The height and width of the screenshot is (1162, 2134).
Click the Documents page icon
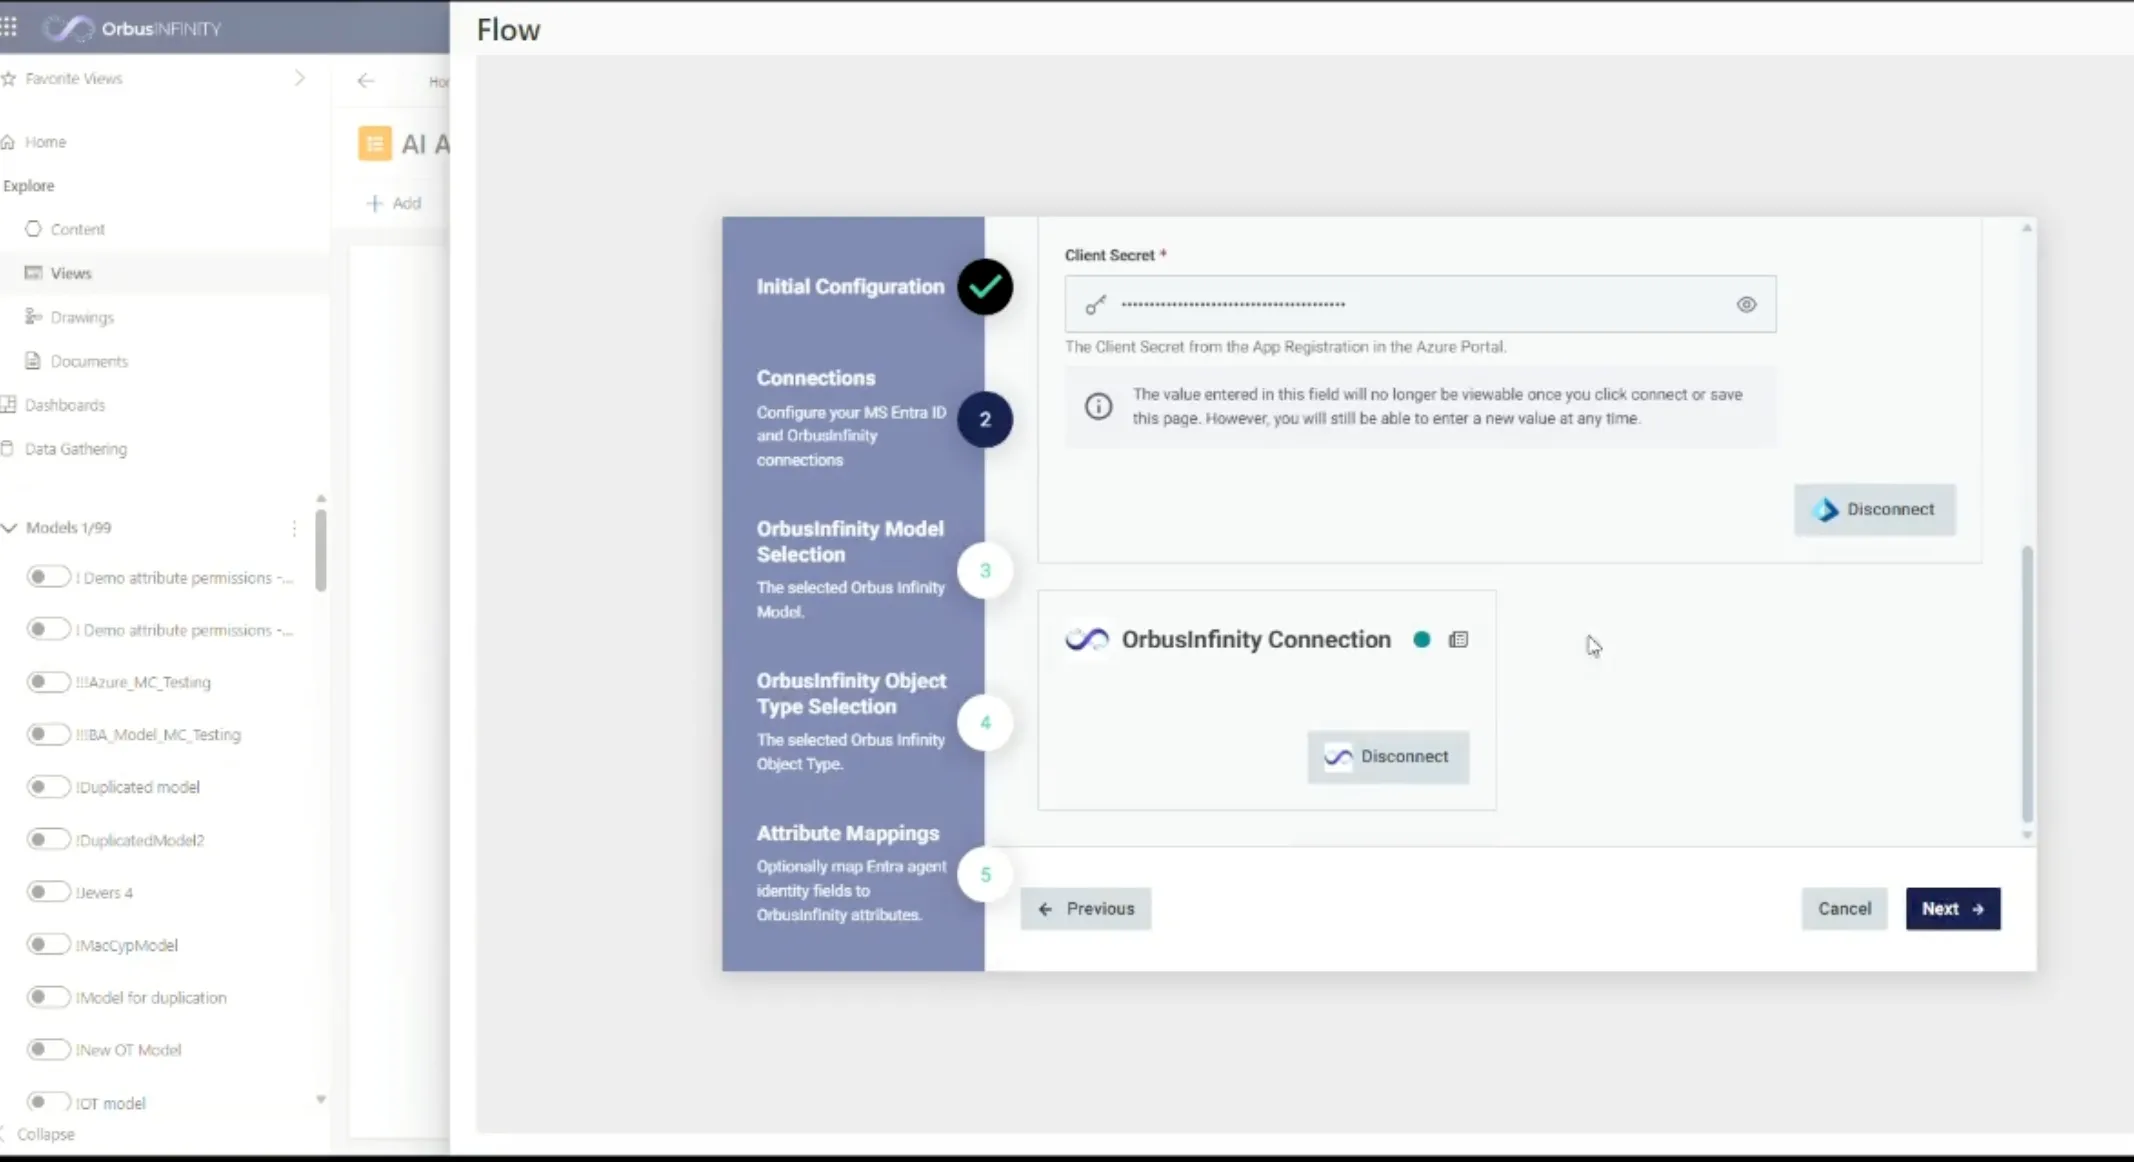coord(33,361)
